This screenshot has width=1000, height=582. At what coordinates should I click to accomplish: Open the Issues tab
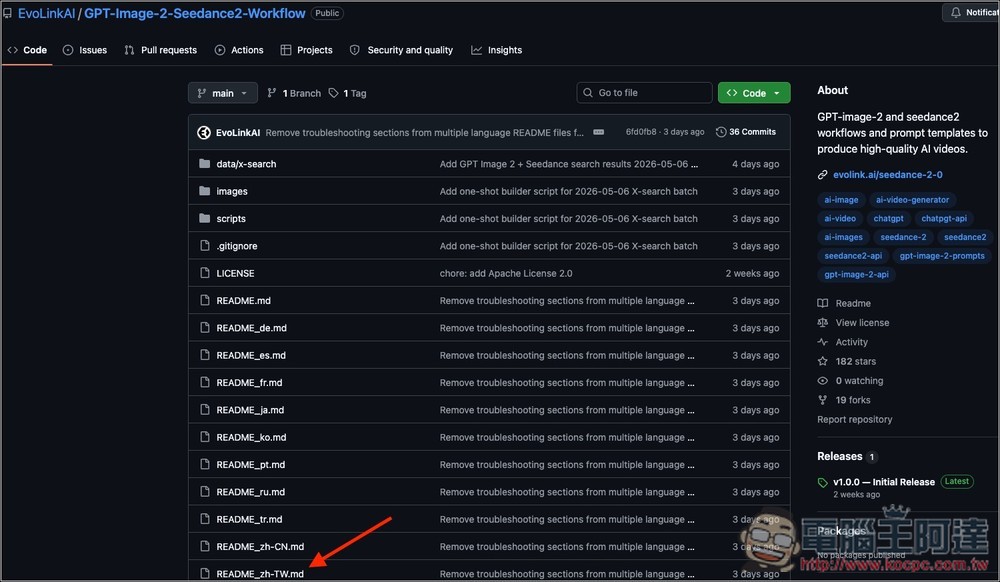pyautogui.click(x=85, y=50)
